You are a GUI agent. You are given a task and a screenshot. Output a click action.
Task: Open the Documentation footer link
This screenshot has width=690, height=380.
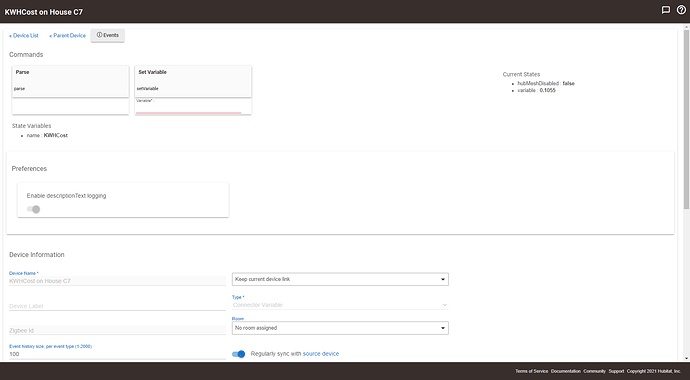565,371
